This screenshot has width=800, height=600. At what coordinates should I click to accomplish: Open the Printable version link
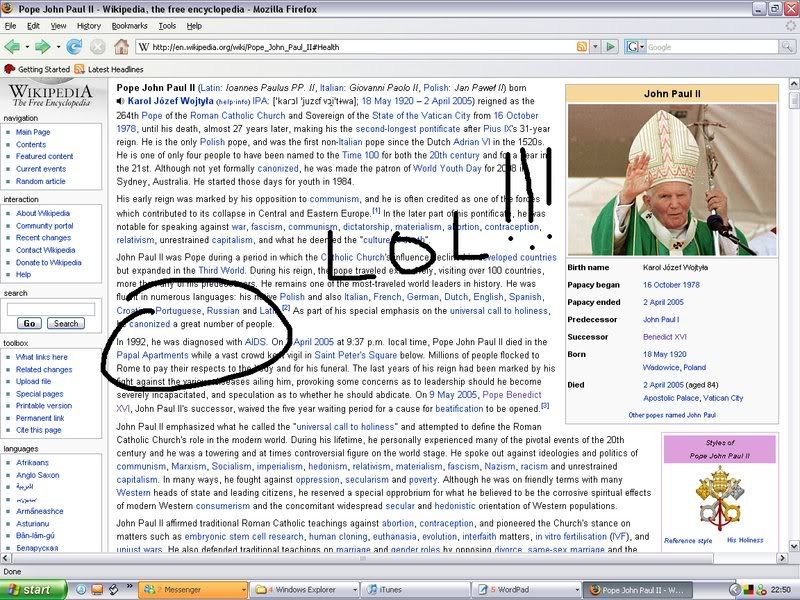44,406
